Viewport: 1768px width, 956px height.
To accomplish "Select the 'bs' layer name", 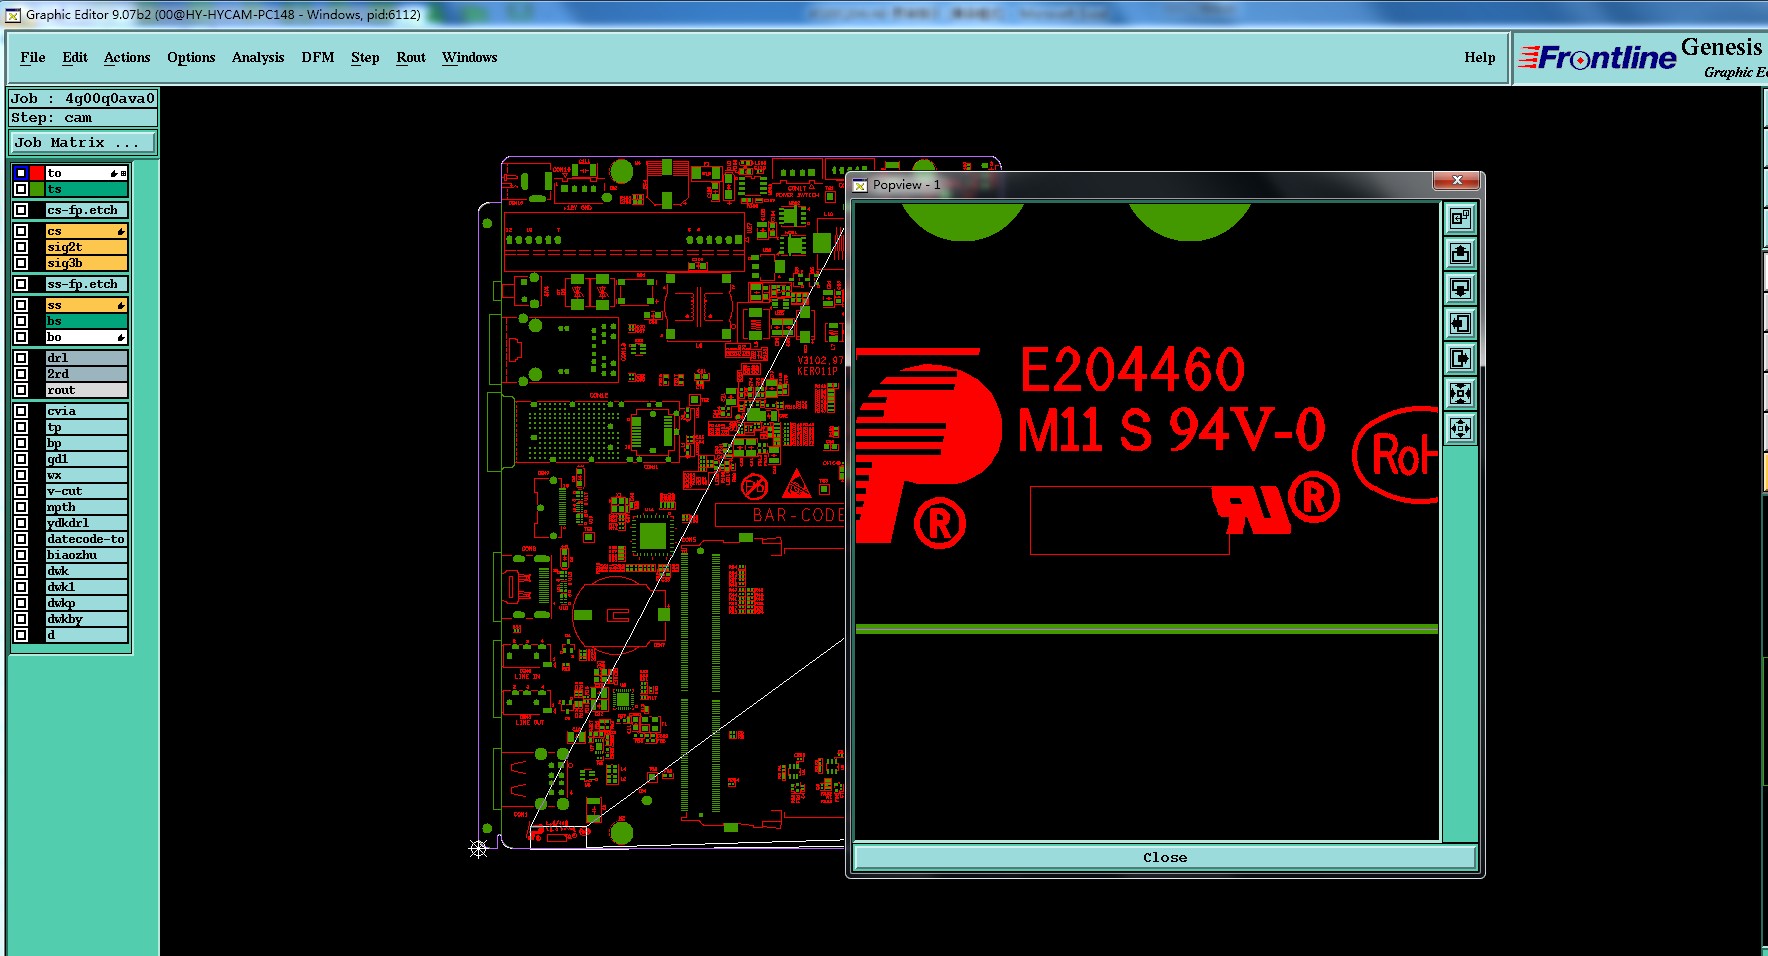I will click(x=87, y=321).
